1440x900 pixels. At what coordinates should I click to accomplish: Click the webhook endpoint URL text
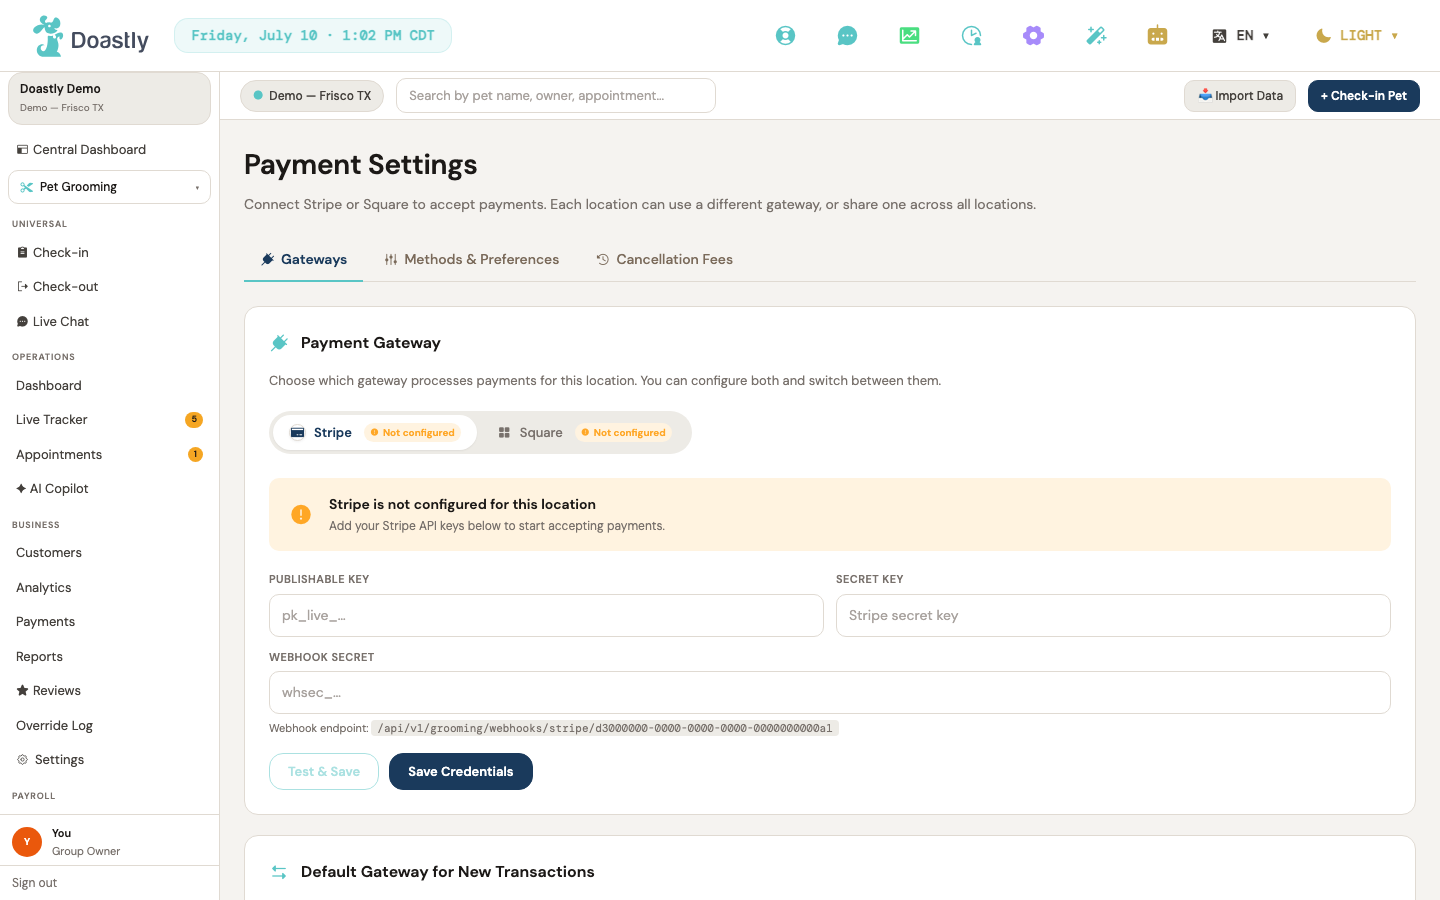605,729
